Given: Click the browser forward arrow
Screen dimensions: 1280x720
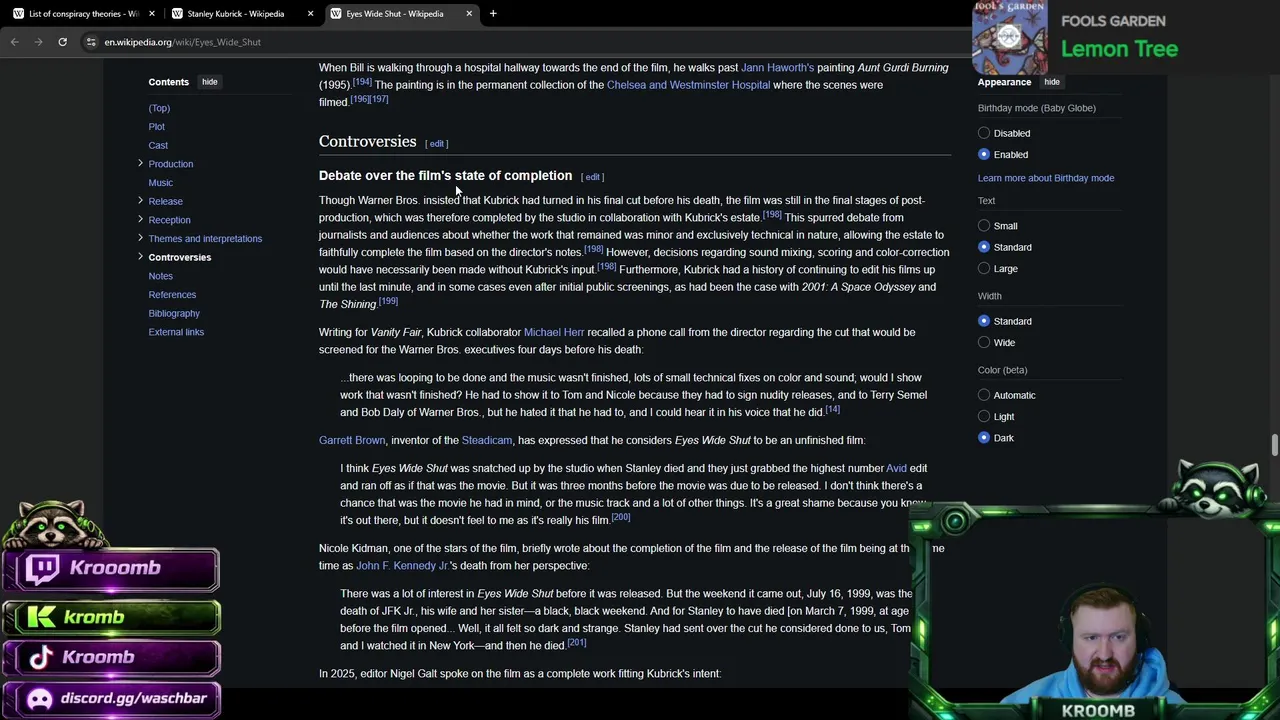Looking at the screenshot, I should click(38, 42).
